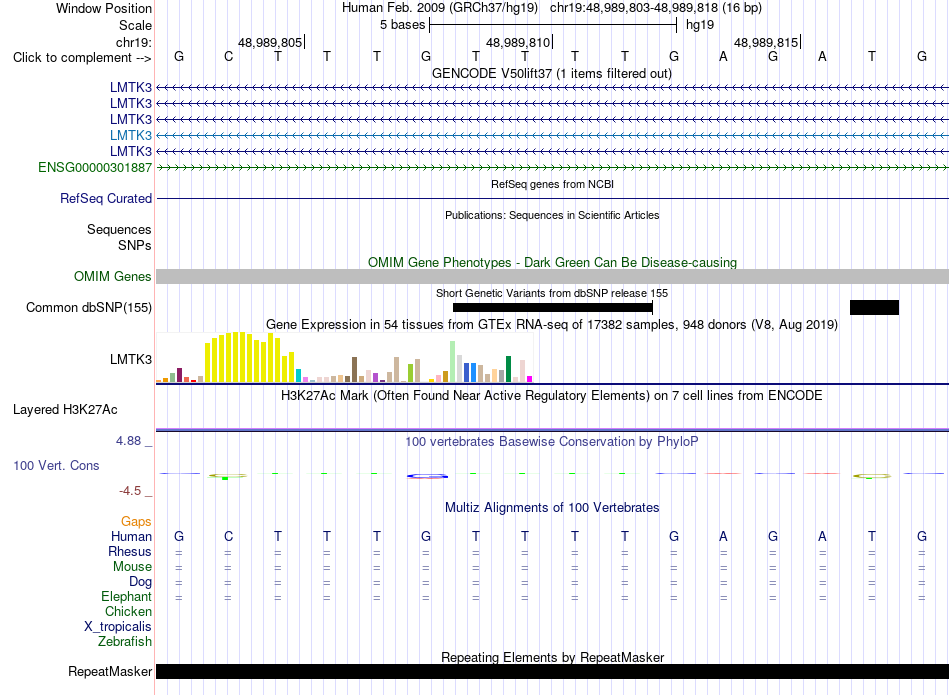Click the green ENSG00000301887 transcript arrow line
950x695 pixels.
553,167
